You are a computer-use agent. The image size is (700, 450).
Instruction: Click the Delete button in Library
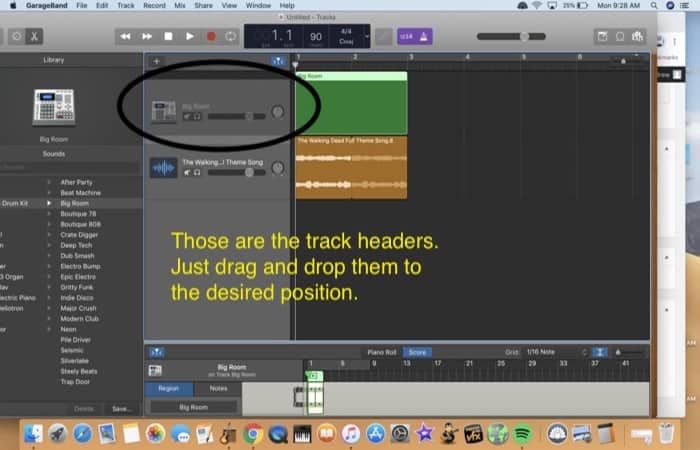coord(83,409)
